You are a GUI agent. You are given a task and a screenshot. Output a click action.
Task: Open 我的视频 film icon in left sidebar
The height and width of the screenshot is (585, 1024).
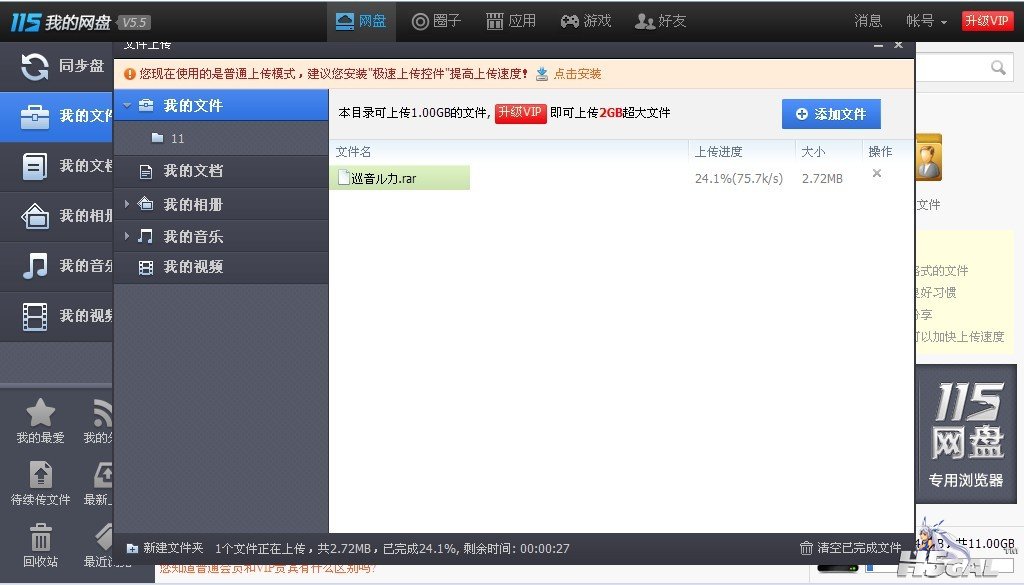pos(35,317)
